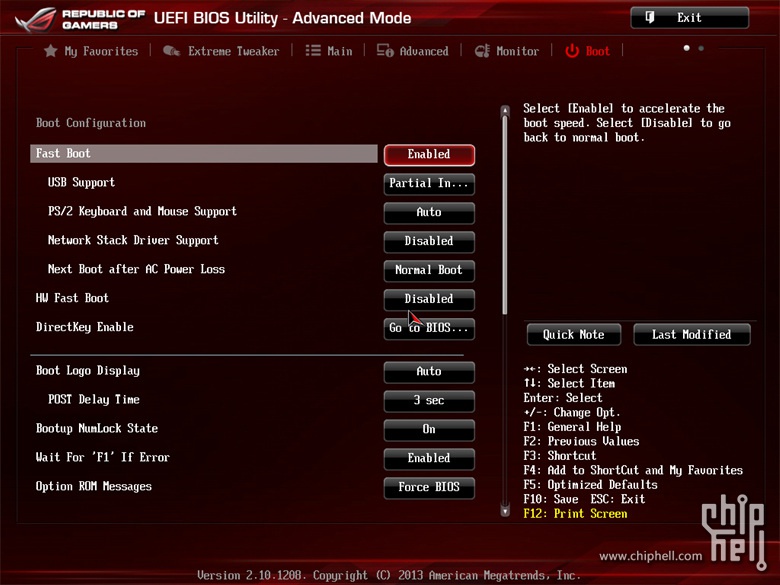Screen dimensions: 780x585
Task: Click the Boot tab power icon
Action: (572, 51)
